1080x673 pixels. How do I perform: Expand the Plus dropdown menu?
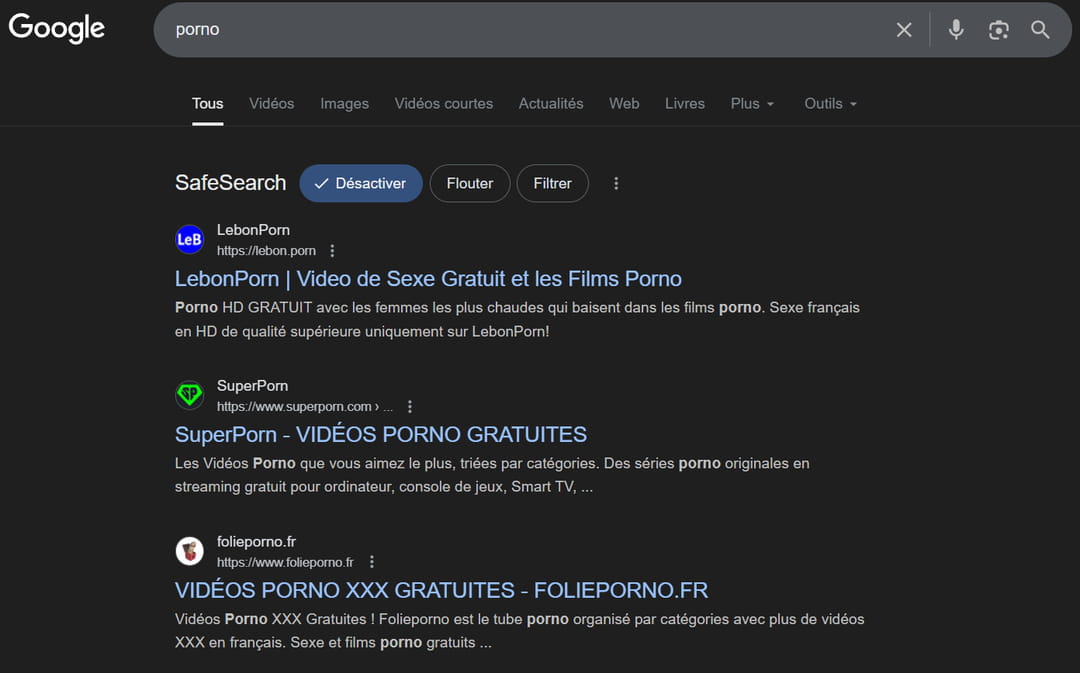click(752, 104)
